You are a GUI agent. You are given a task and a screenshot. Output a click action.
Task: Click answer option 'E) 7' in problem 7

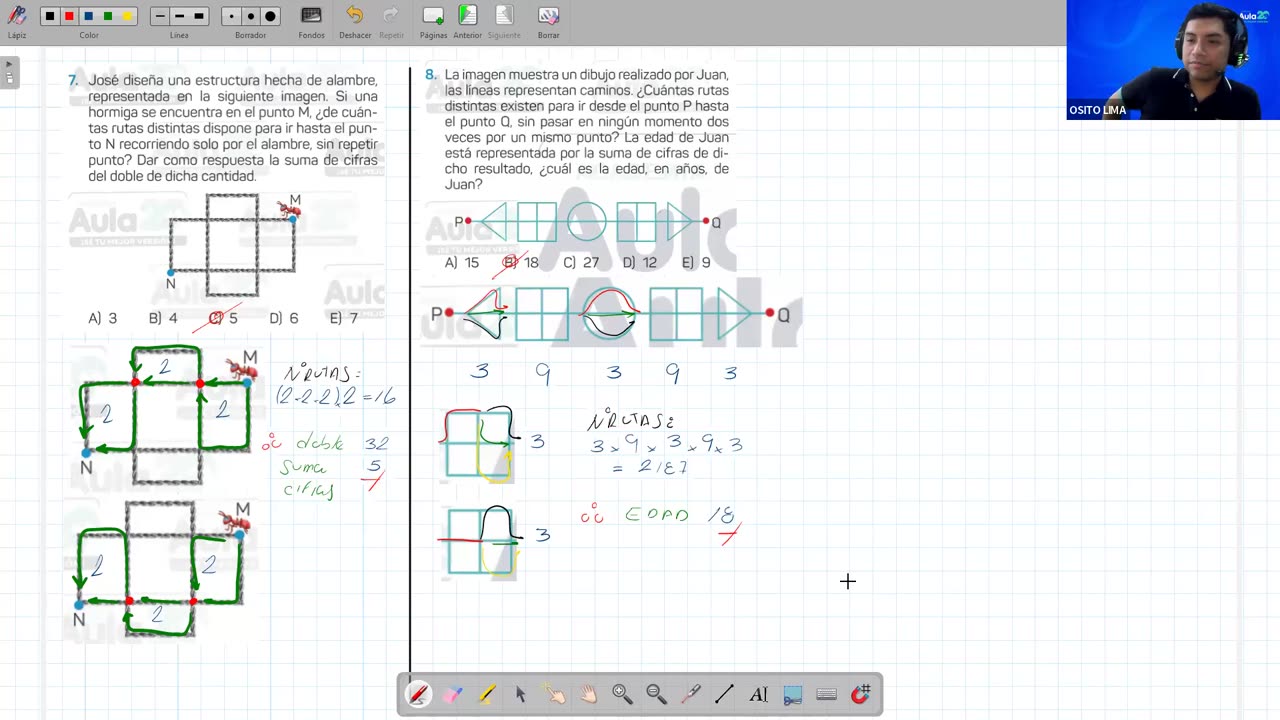(x=344, y=318)
